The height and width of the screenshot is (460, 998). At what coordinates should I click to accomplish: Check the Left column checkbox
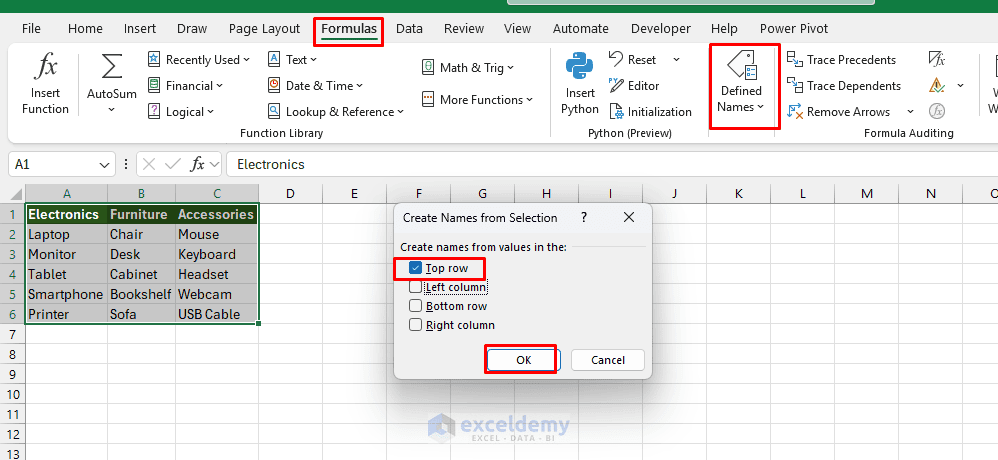coord(416,287)
